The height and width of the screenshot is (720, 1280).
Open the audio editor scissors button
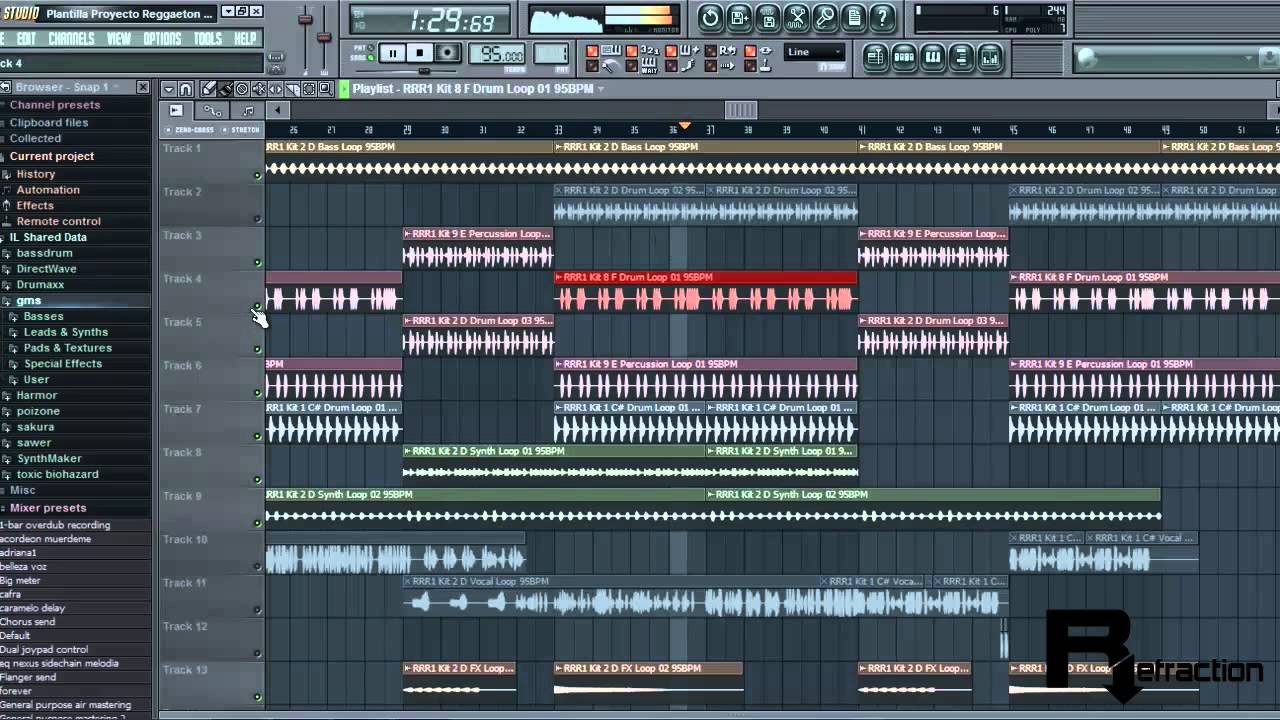coord(797,17)
